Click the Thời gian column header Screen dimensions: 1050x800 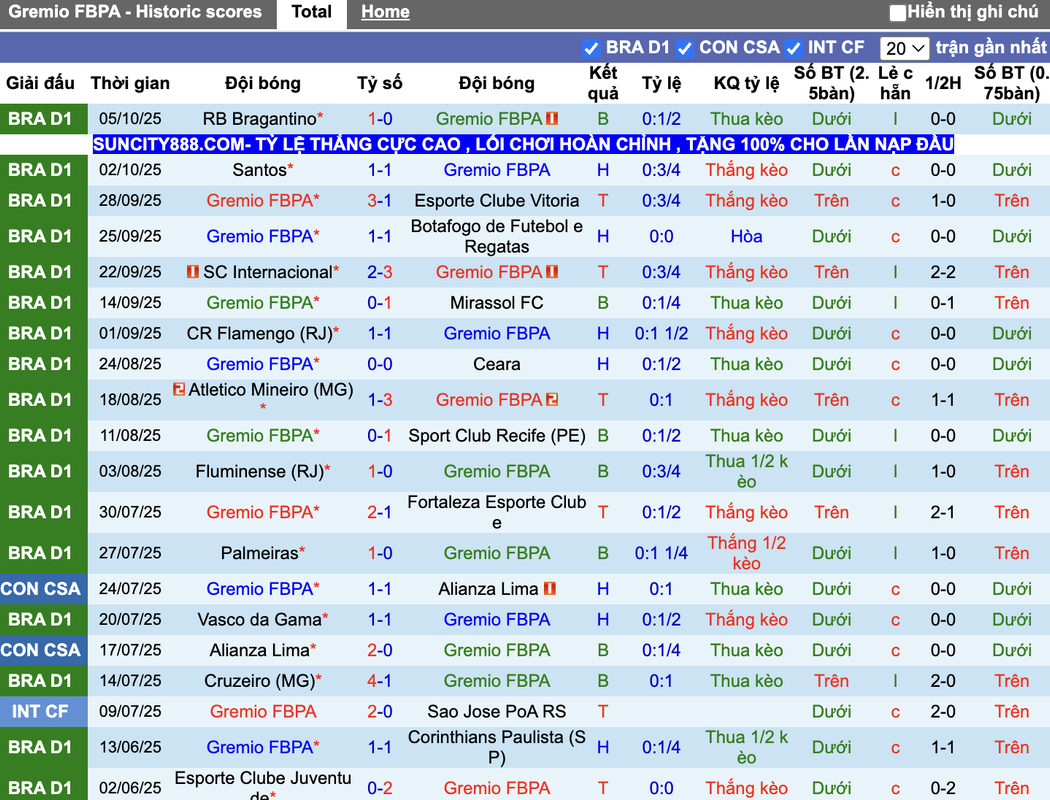point(130,83)
